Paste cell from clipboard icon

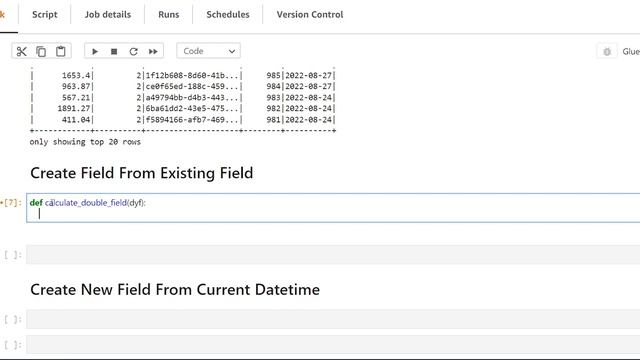pos(61,51)
